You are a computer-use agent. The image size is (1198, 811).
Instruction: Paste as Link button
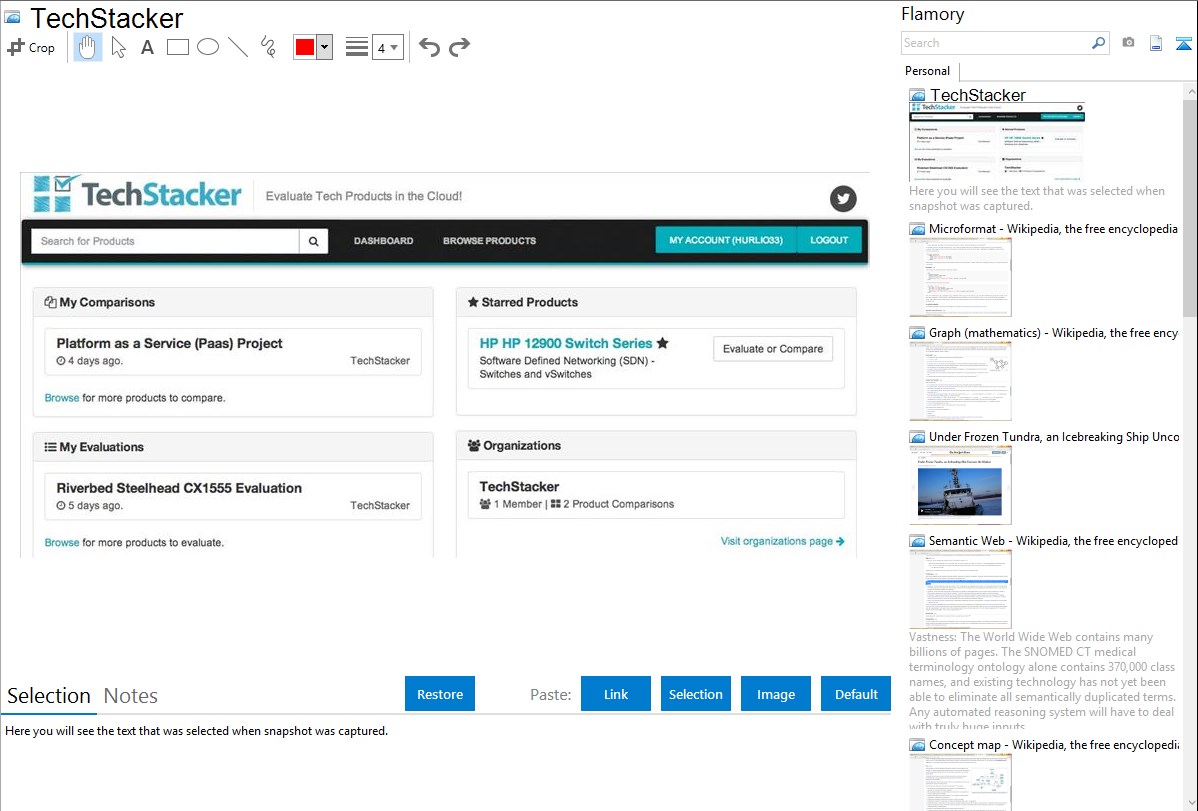click(616, 694)
